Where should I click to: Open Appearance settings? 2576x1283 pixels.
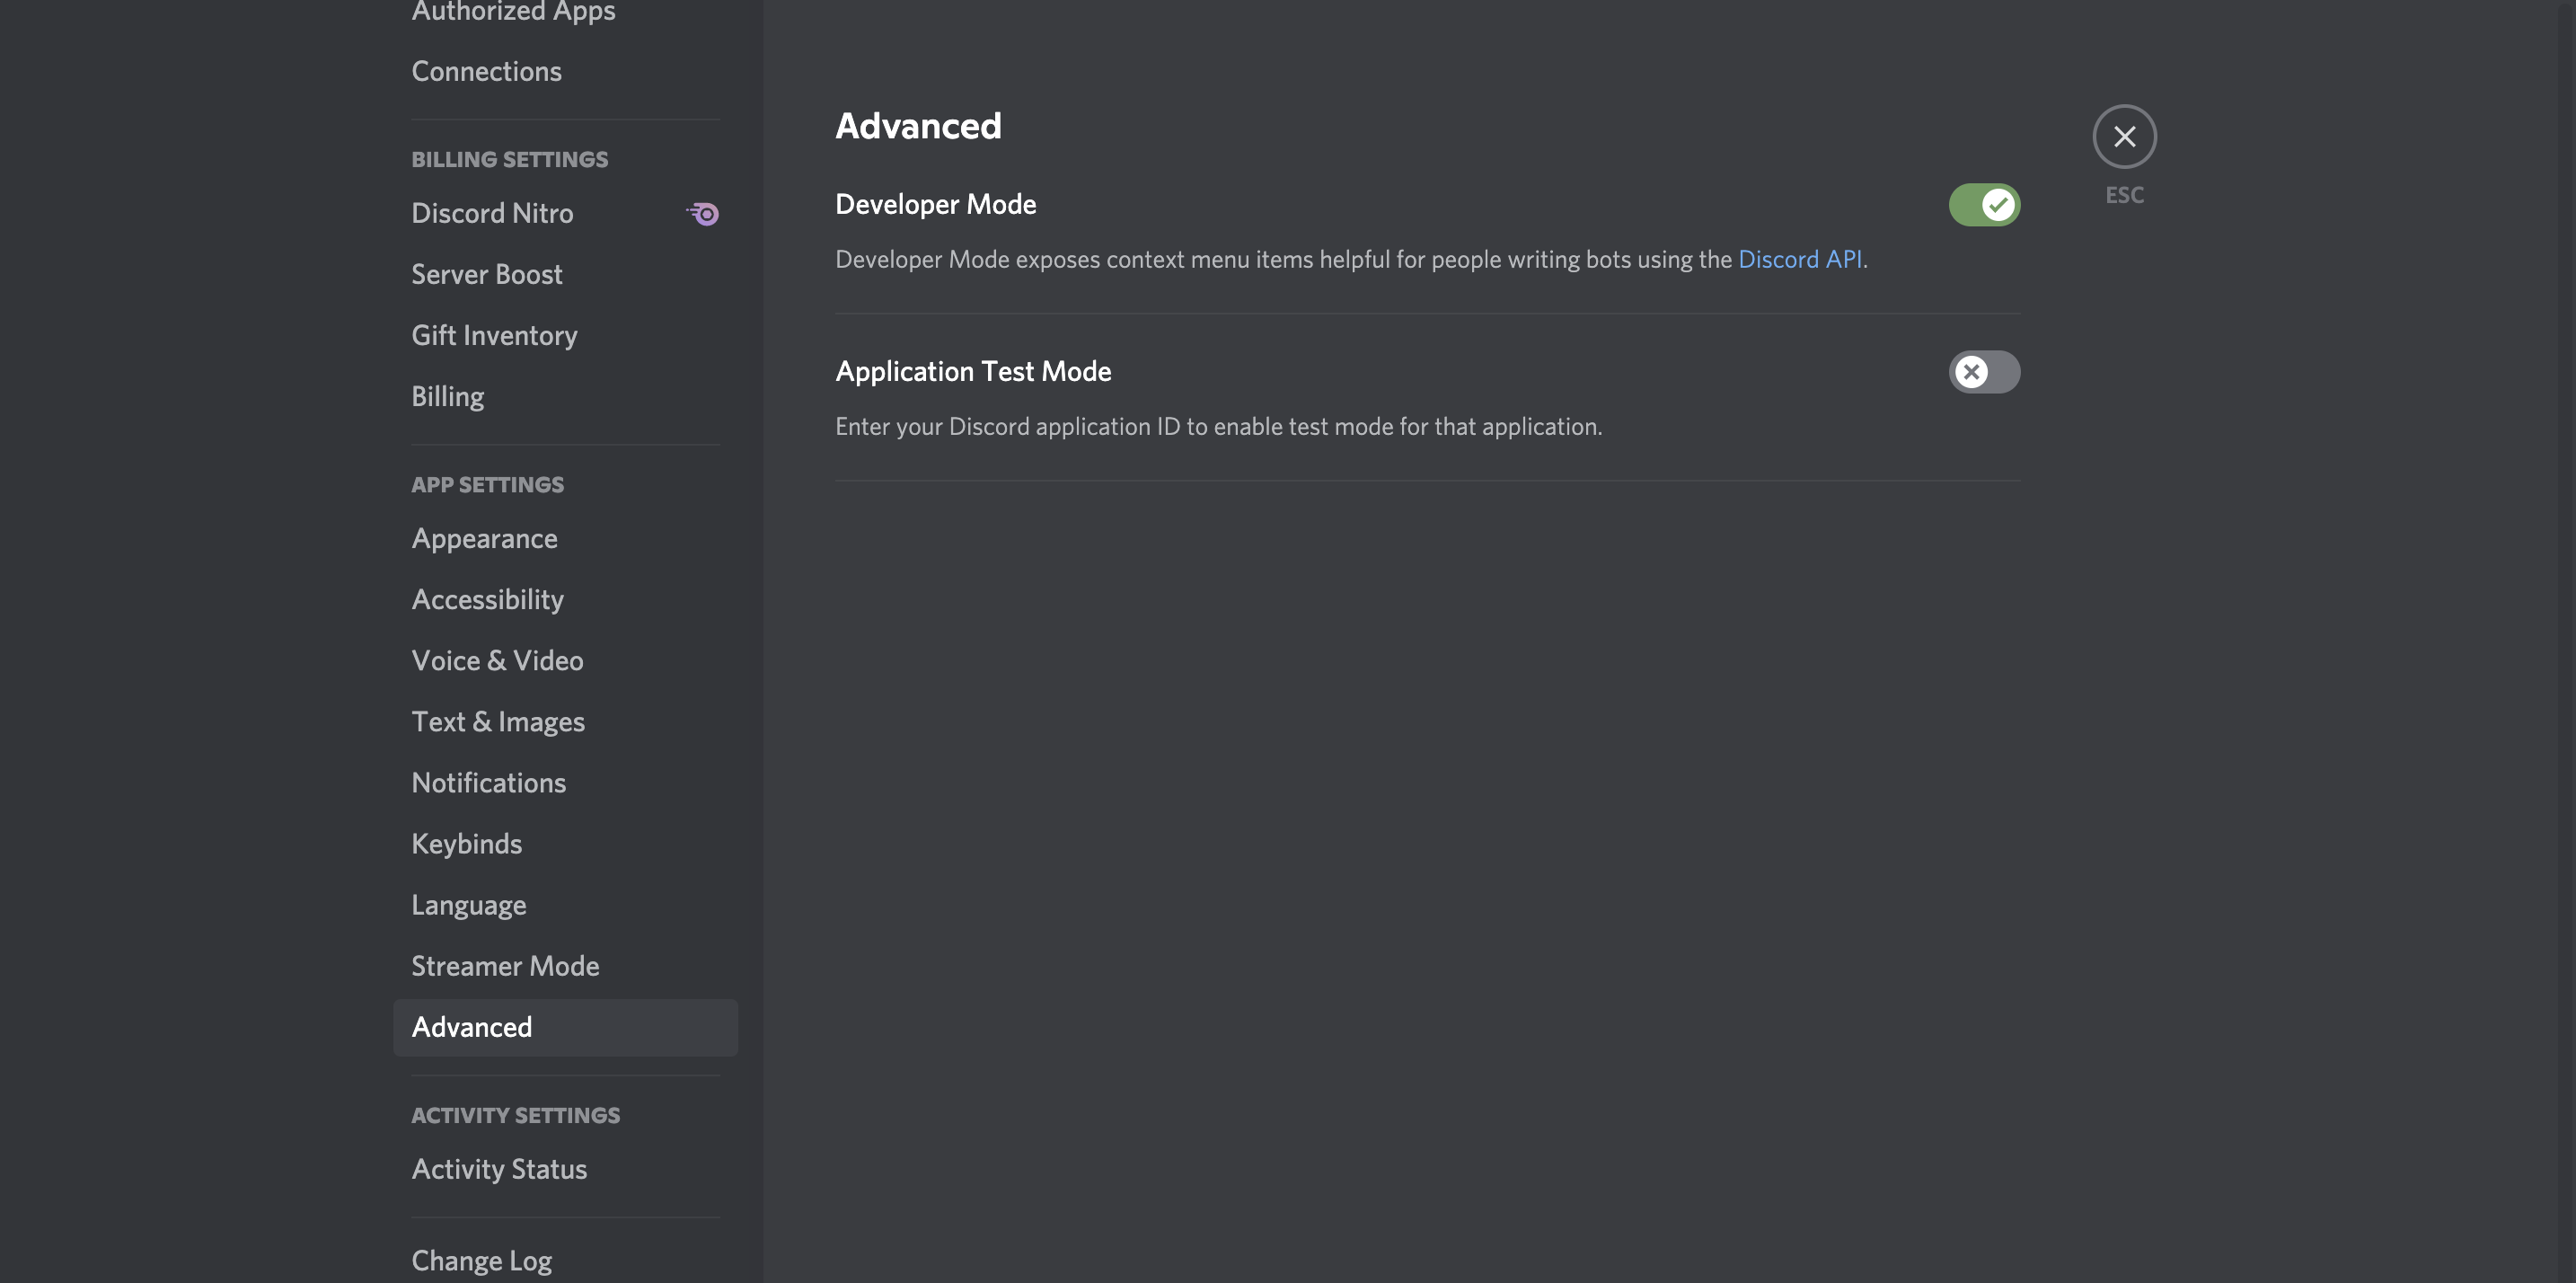tap(484, 538)
